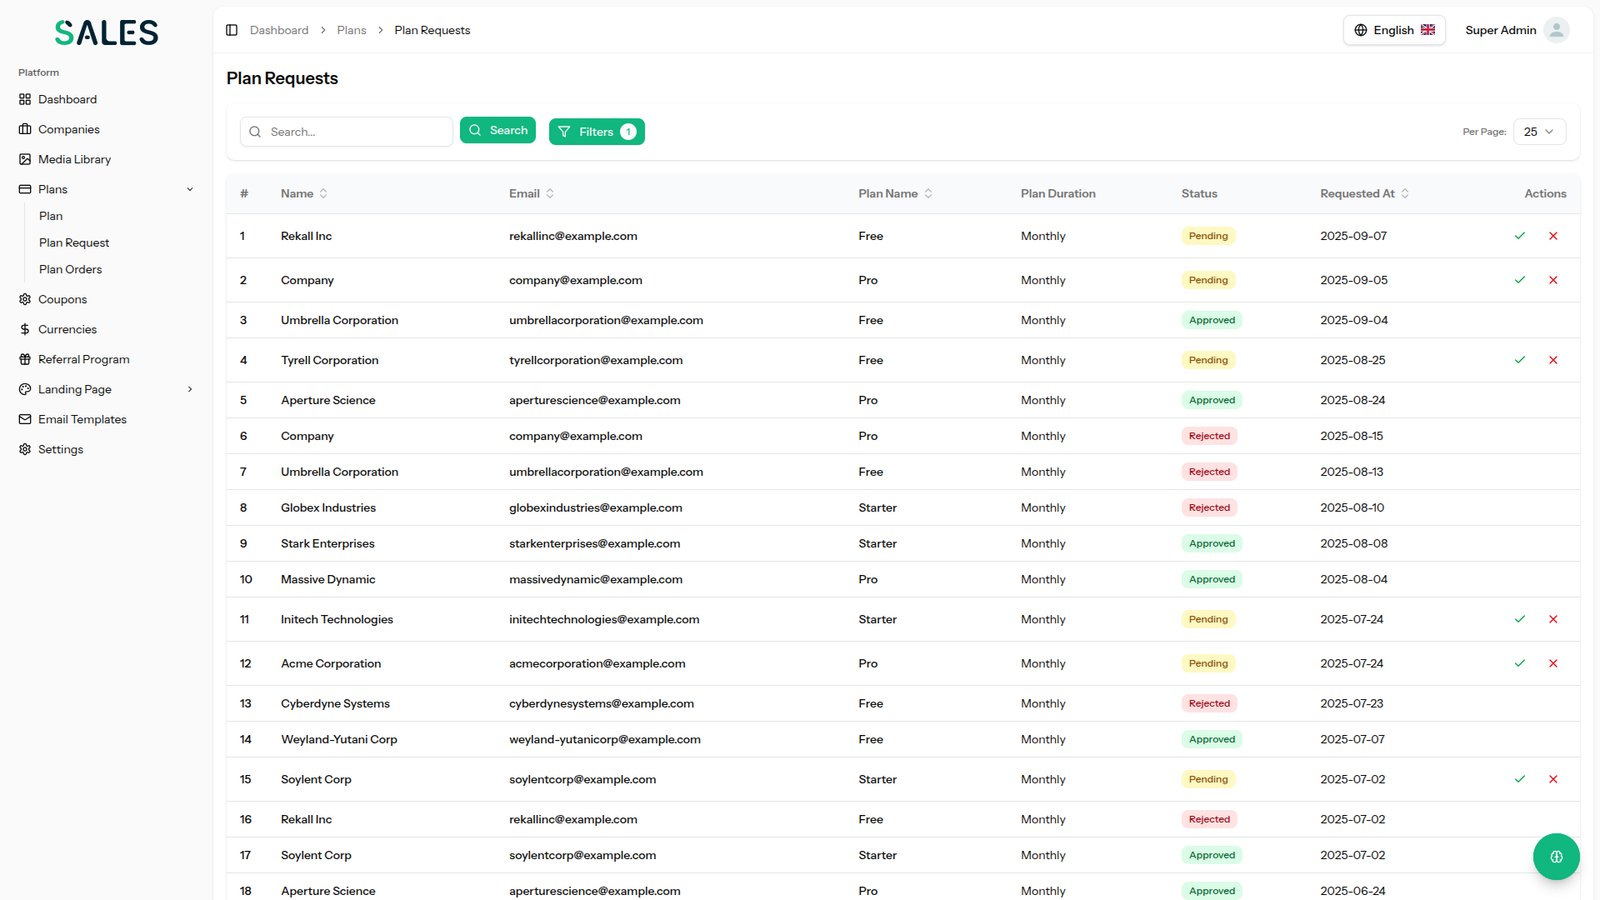The image size is (1600, 900).
Task: Approve the Rekall Inc request in row 1
Action: coord(1519,236)
